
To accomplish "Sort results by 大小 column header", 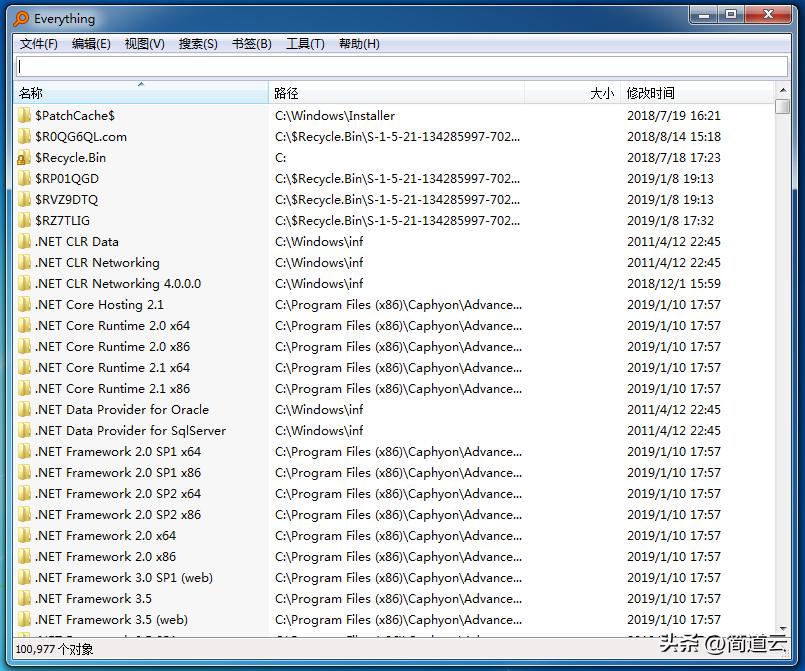I will (x=572, y=93).
